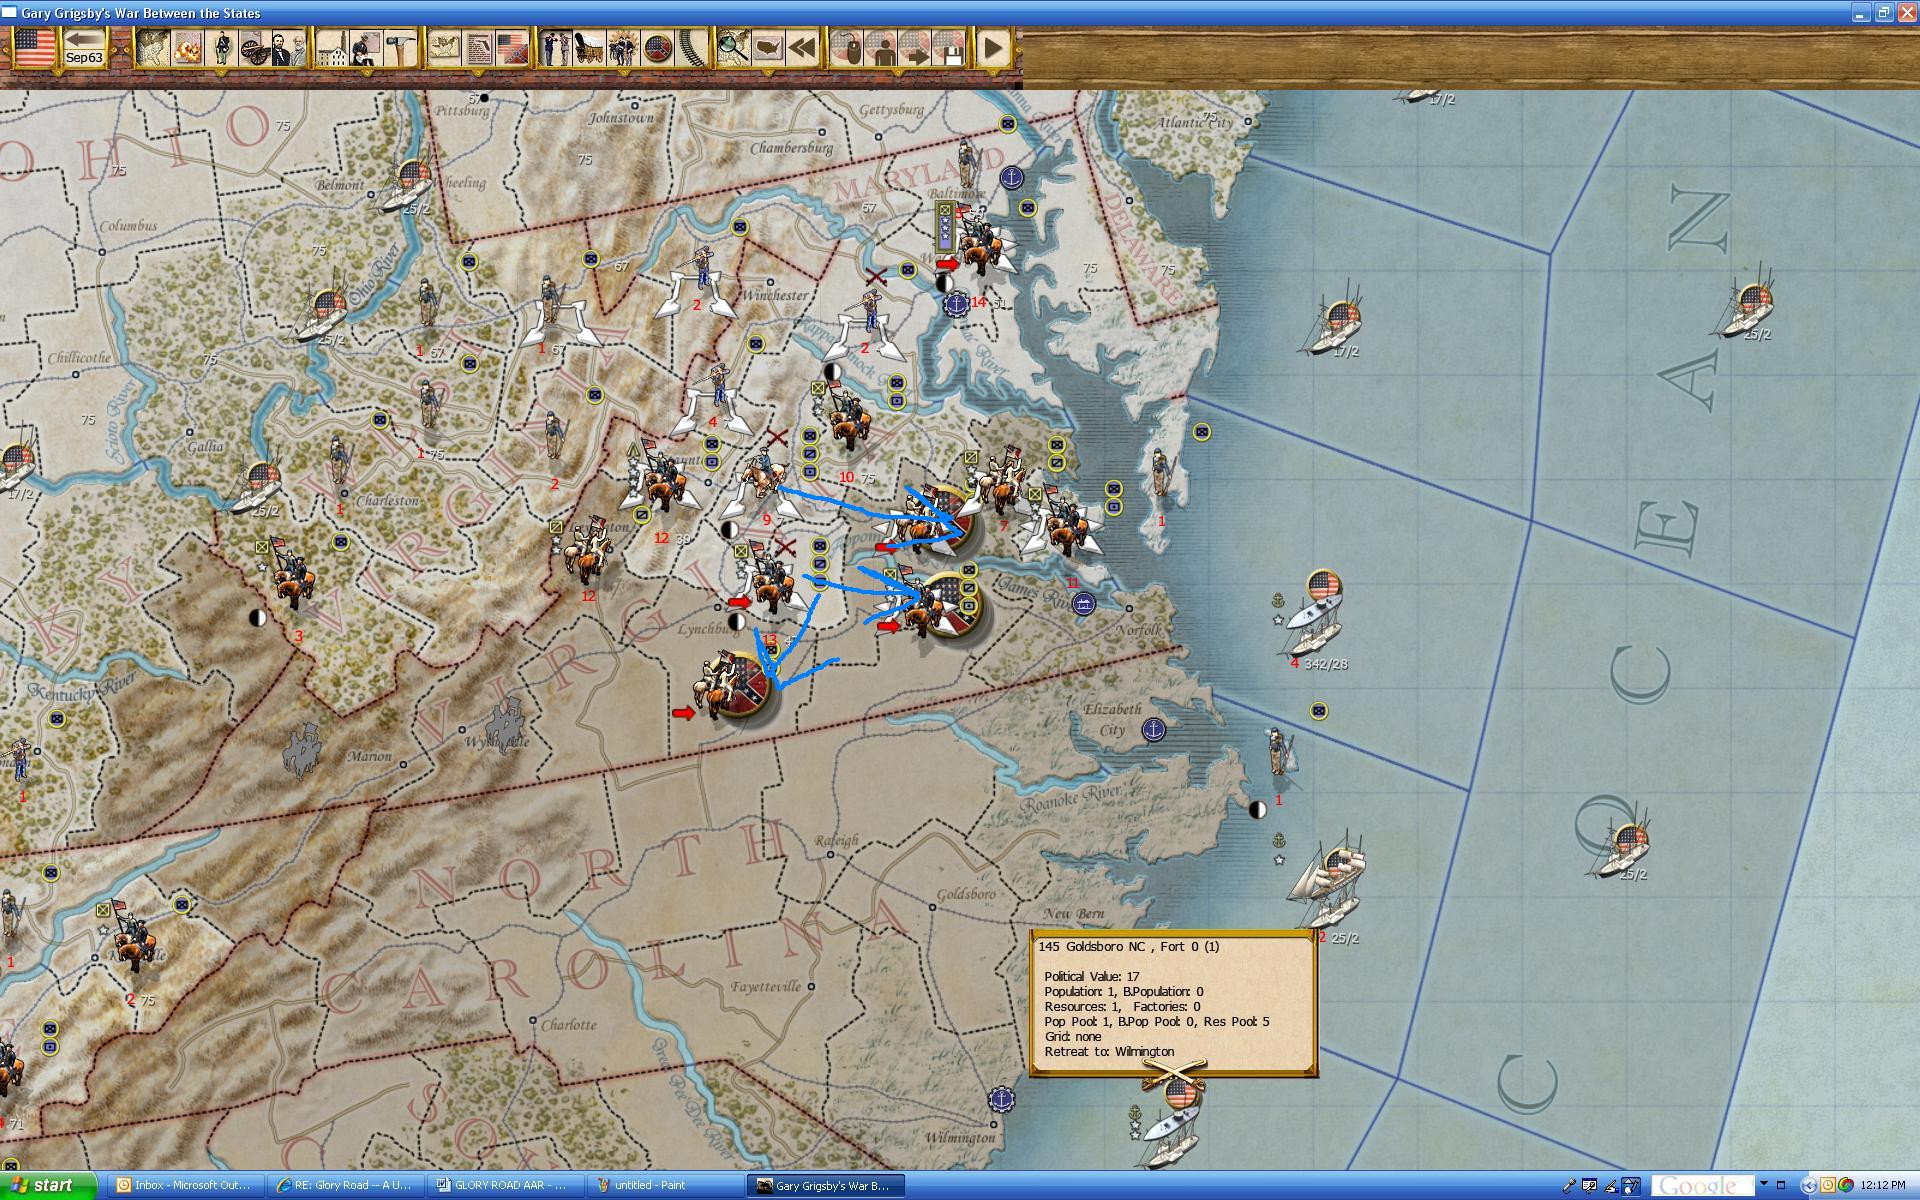This screenshot has height=1200, width=1920.
Task: Select the cannon artillery icon
Action: 254,47
